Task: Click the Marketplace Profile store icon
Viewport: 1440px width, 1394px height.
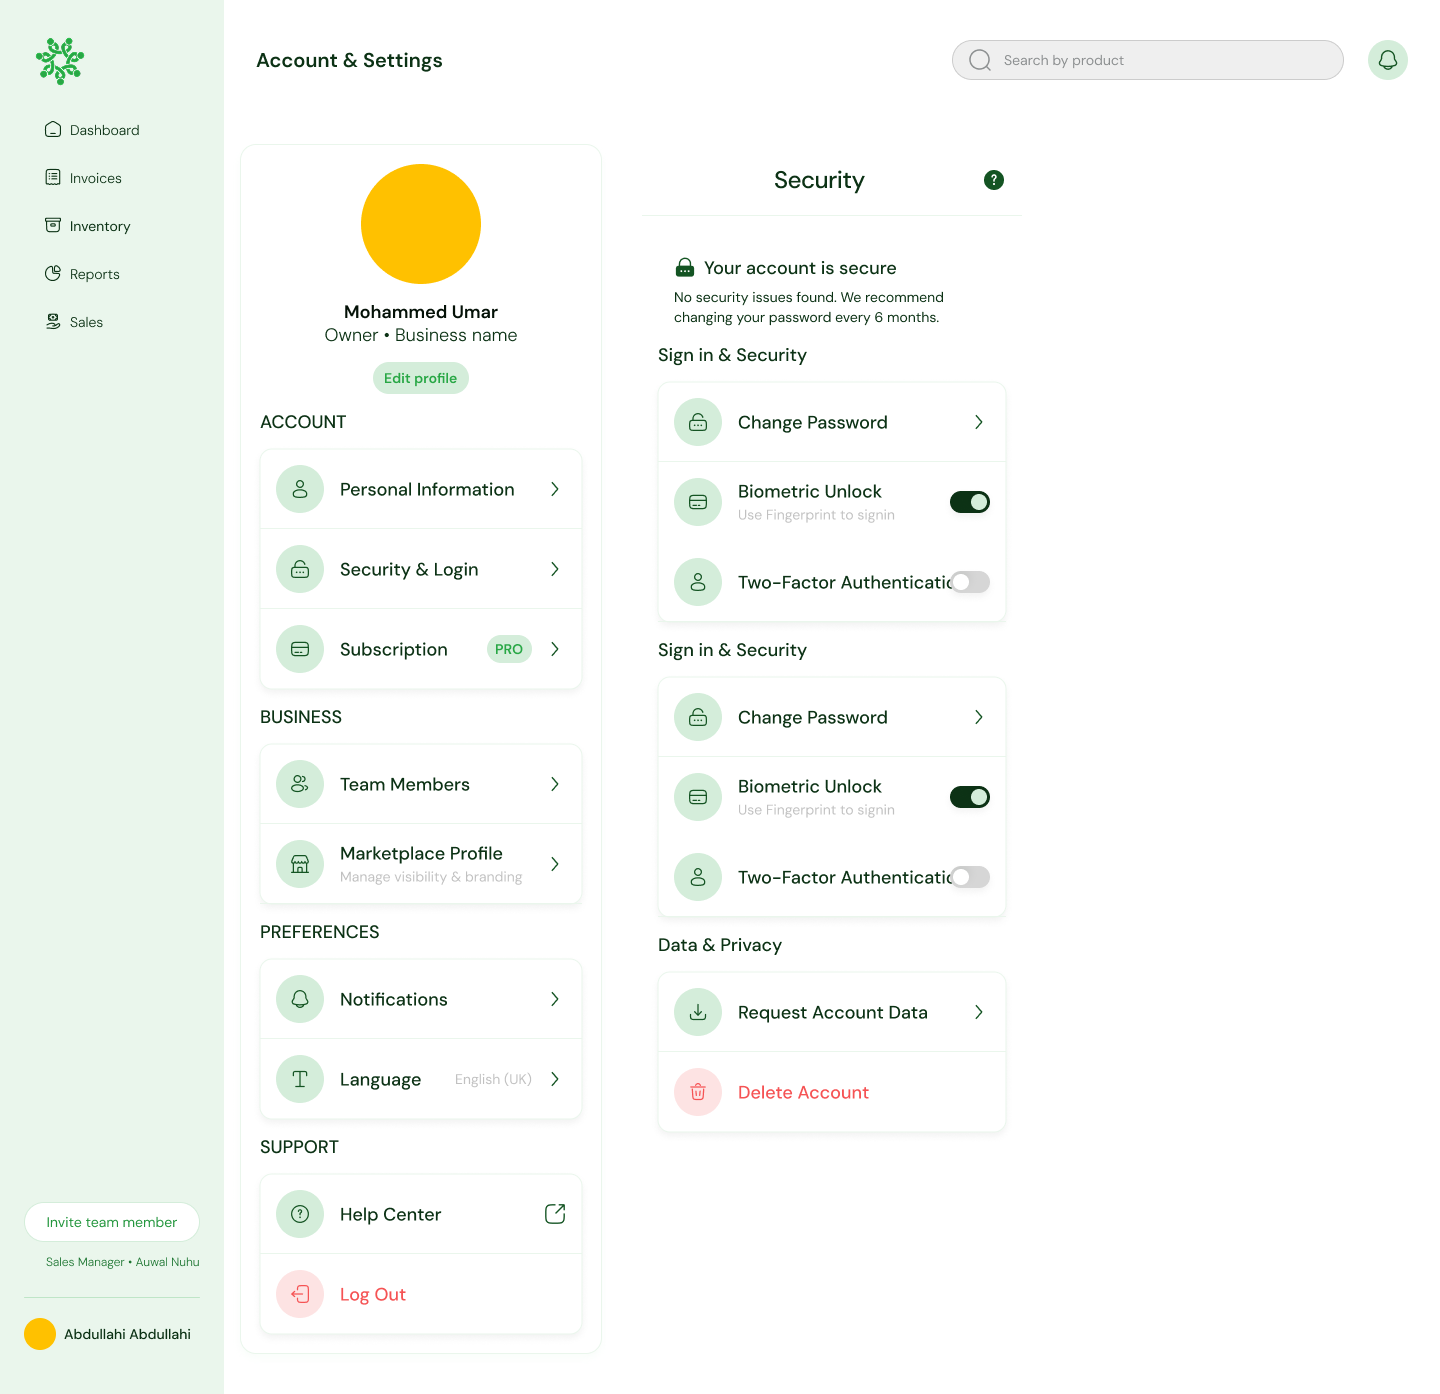Action: pyautogui.click(x=300, y=864)
